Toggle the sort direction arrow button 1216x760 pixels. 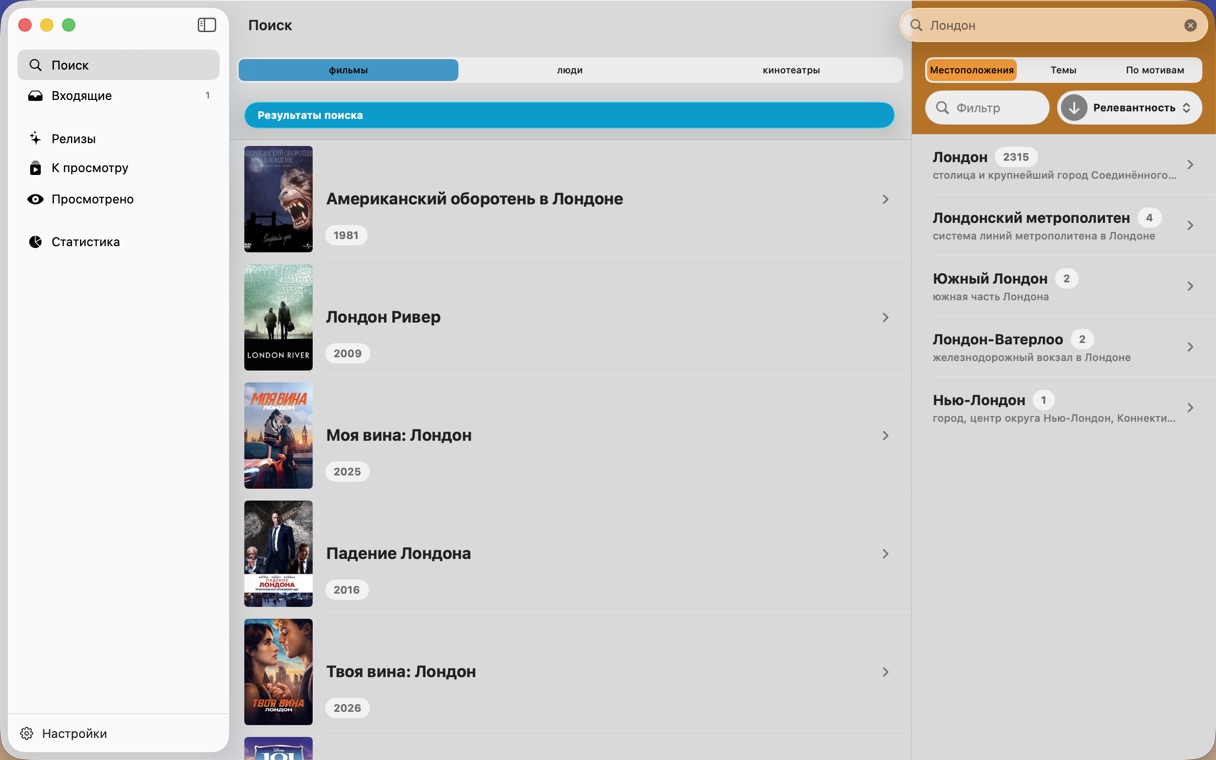click(1074, 108)
